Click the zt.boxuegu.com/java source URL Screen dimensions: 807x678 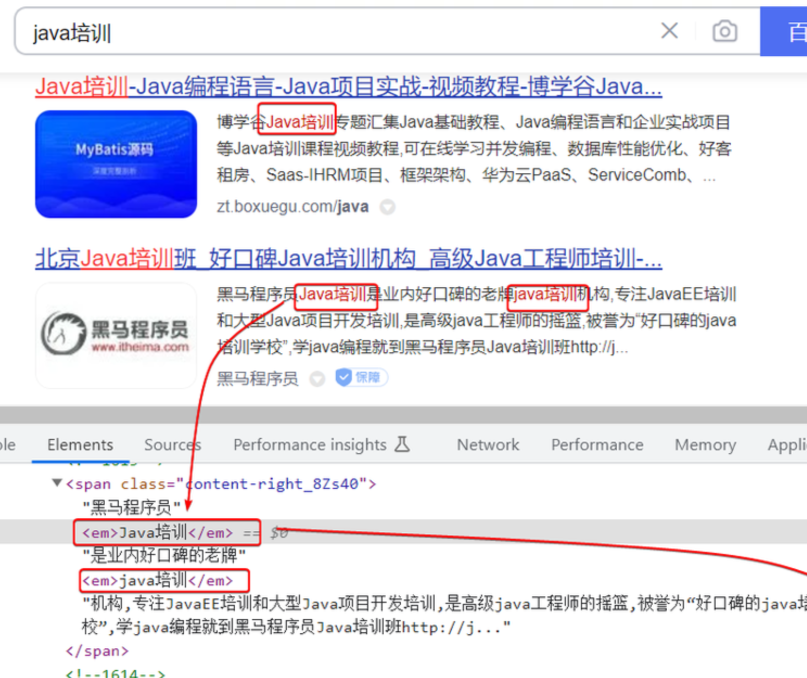coord(292,207)
